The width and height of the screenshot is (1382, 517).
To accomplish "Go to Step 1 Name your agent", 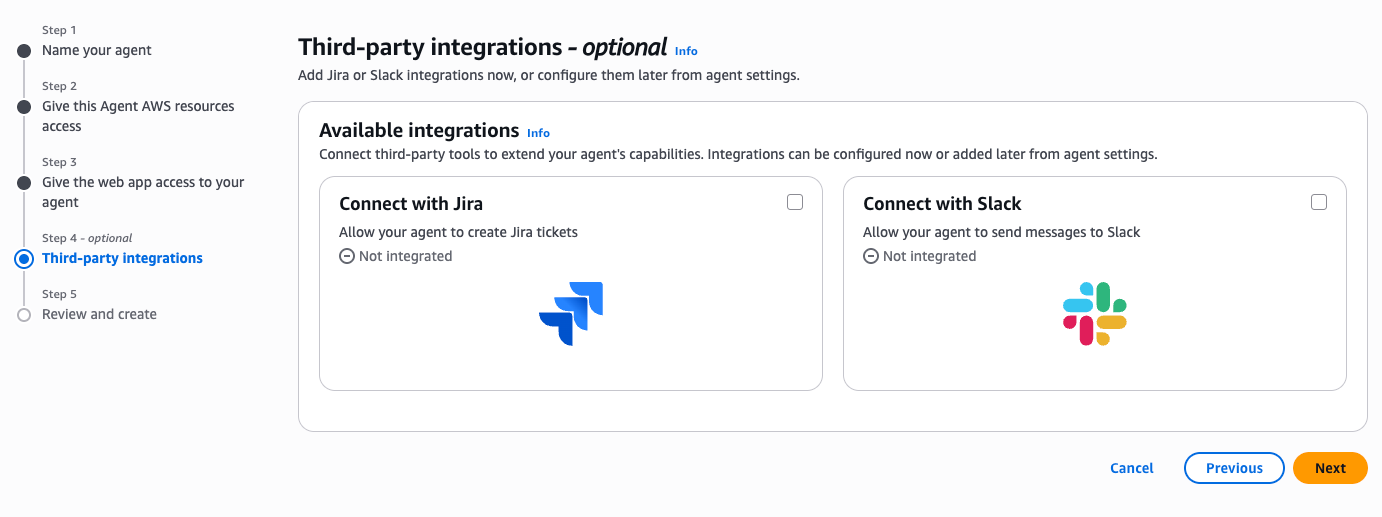I will coord(97,50).
